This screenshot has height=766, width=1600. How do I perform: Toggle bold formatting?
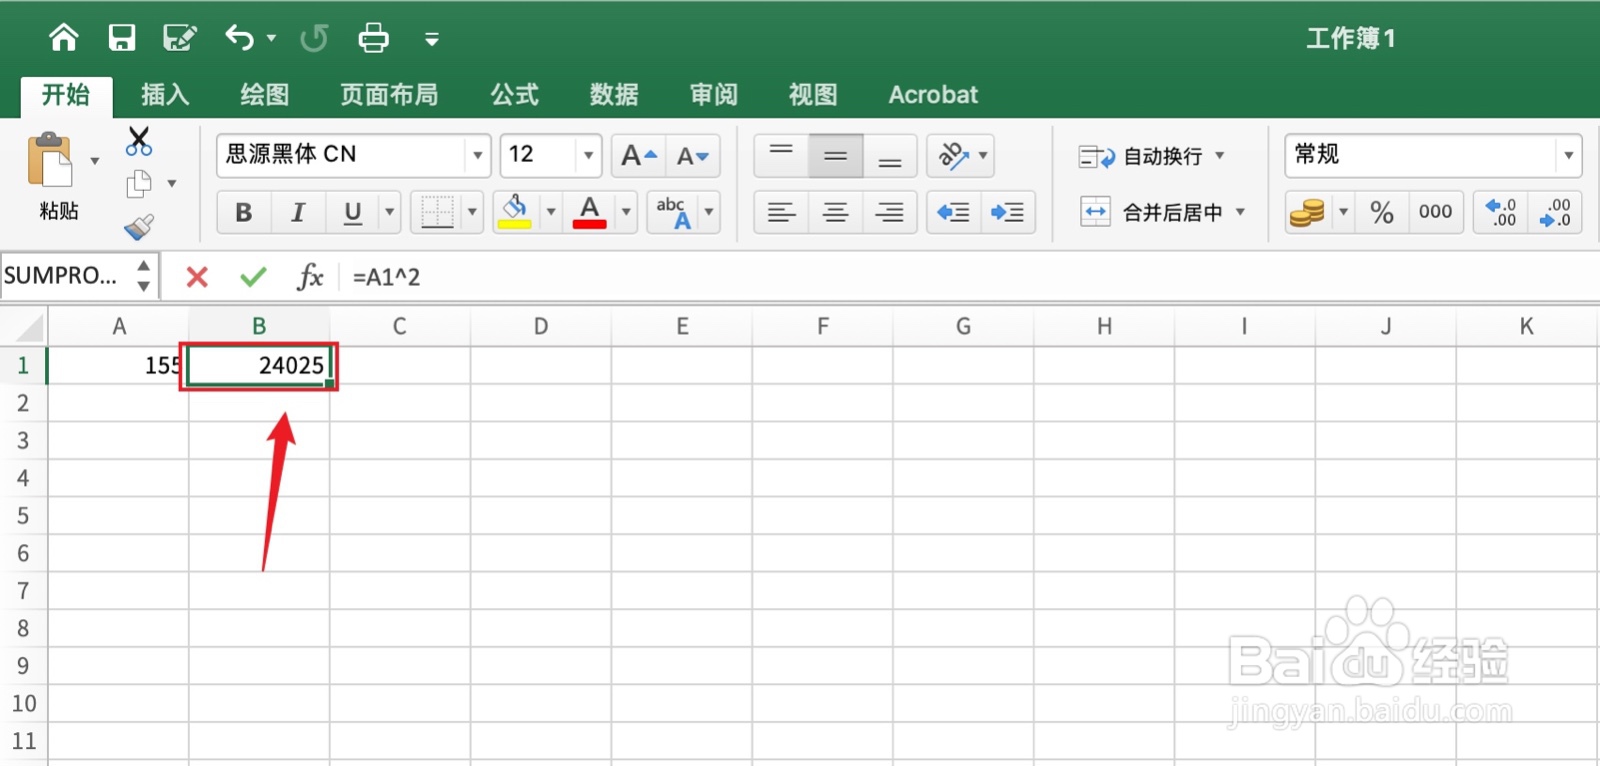pos(244,212)
